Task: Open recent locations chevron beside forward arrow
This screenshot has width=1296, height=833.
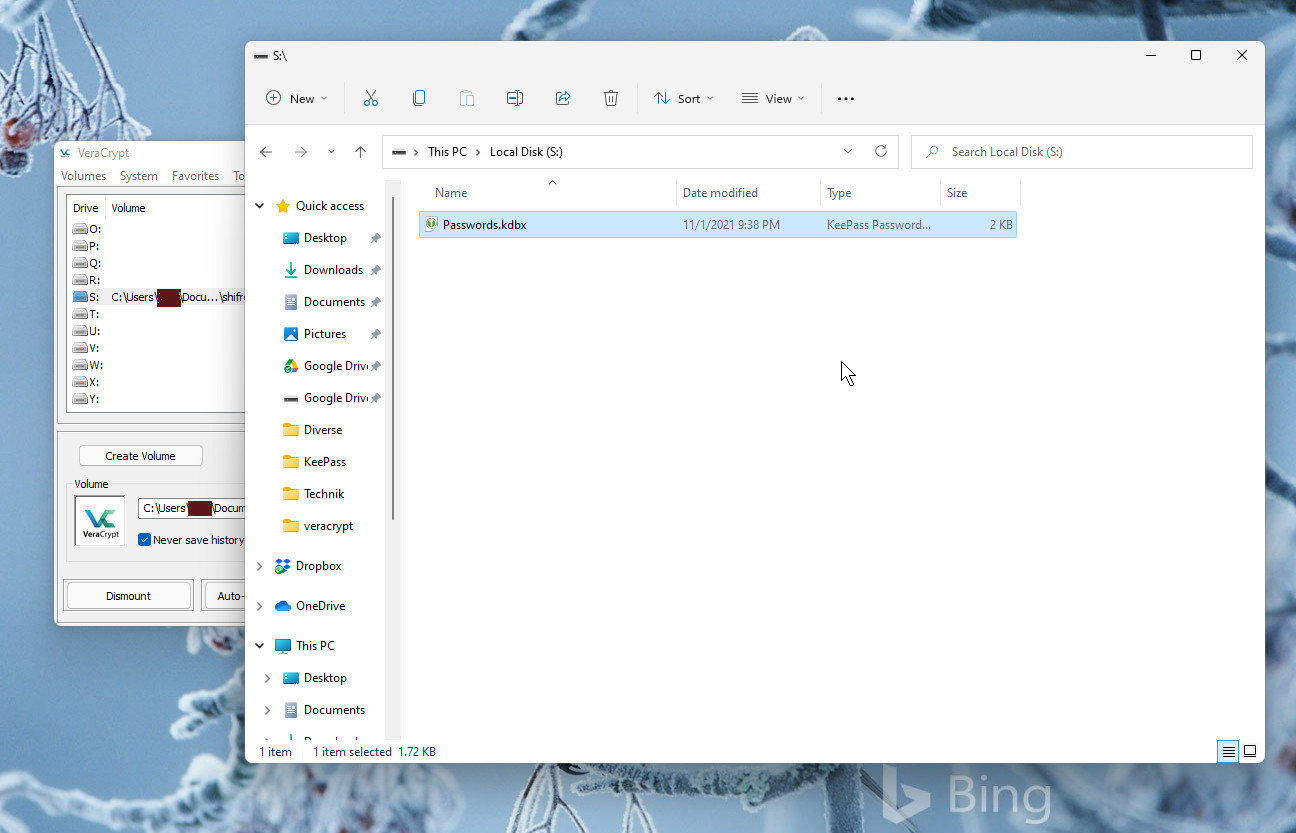Action: click(331, 152)
